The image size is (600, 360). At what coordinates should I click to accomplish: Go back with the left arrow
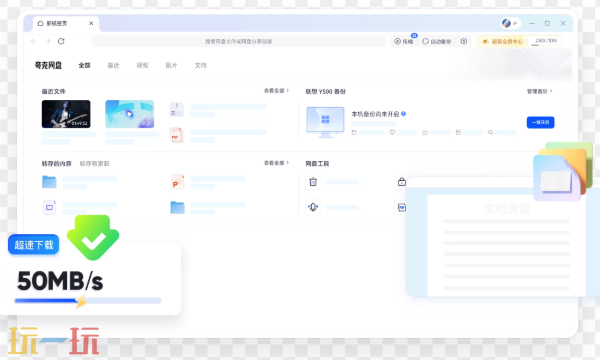(34, 41)
